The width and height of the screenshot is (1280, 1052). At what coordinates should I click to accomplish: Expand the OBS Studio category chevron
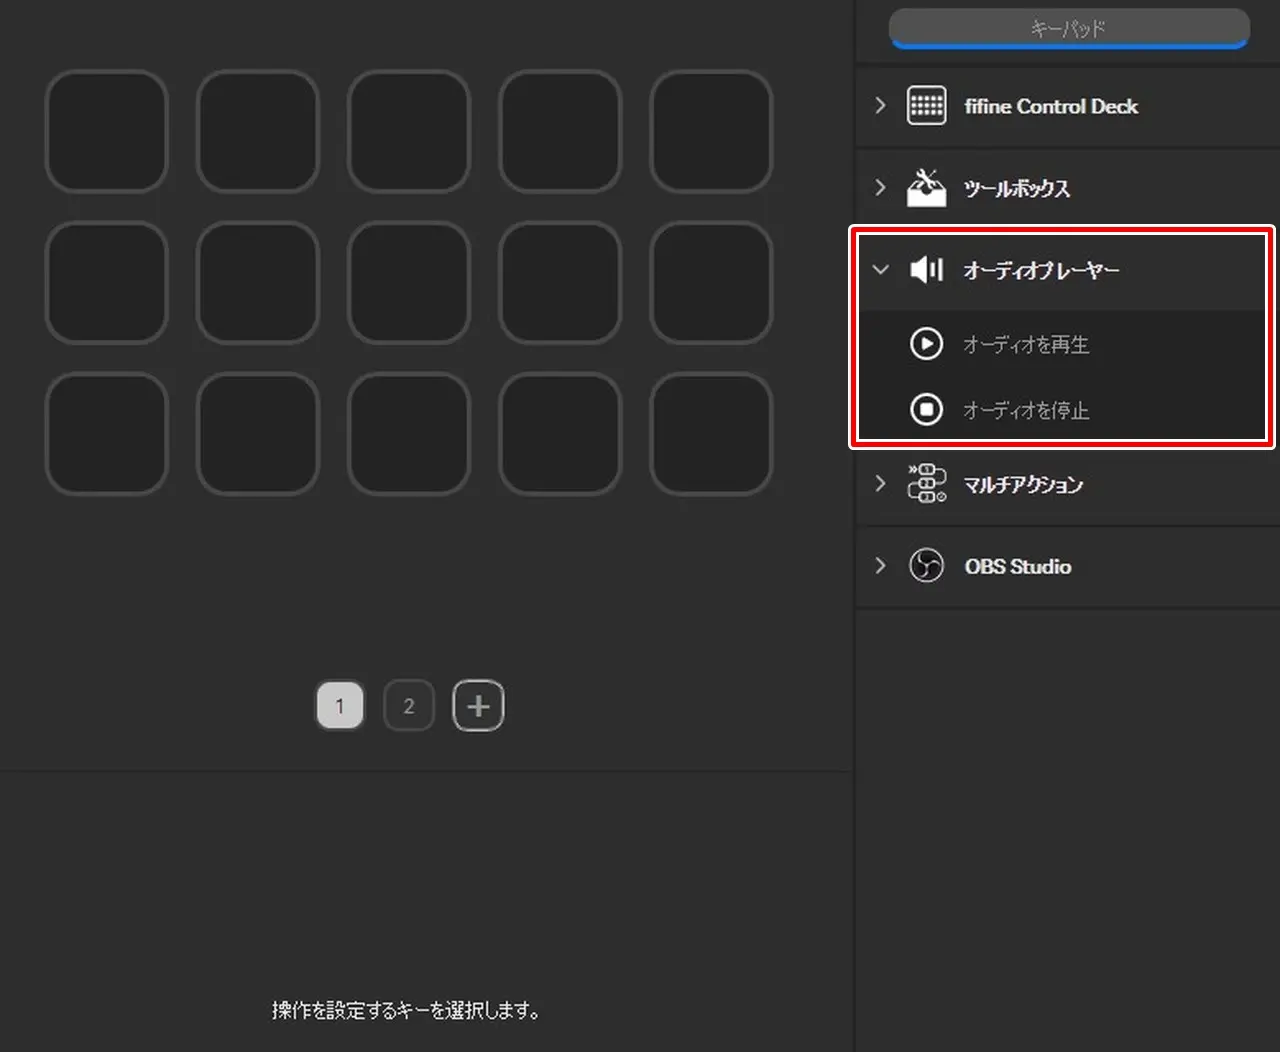point(880,566)
